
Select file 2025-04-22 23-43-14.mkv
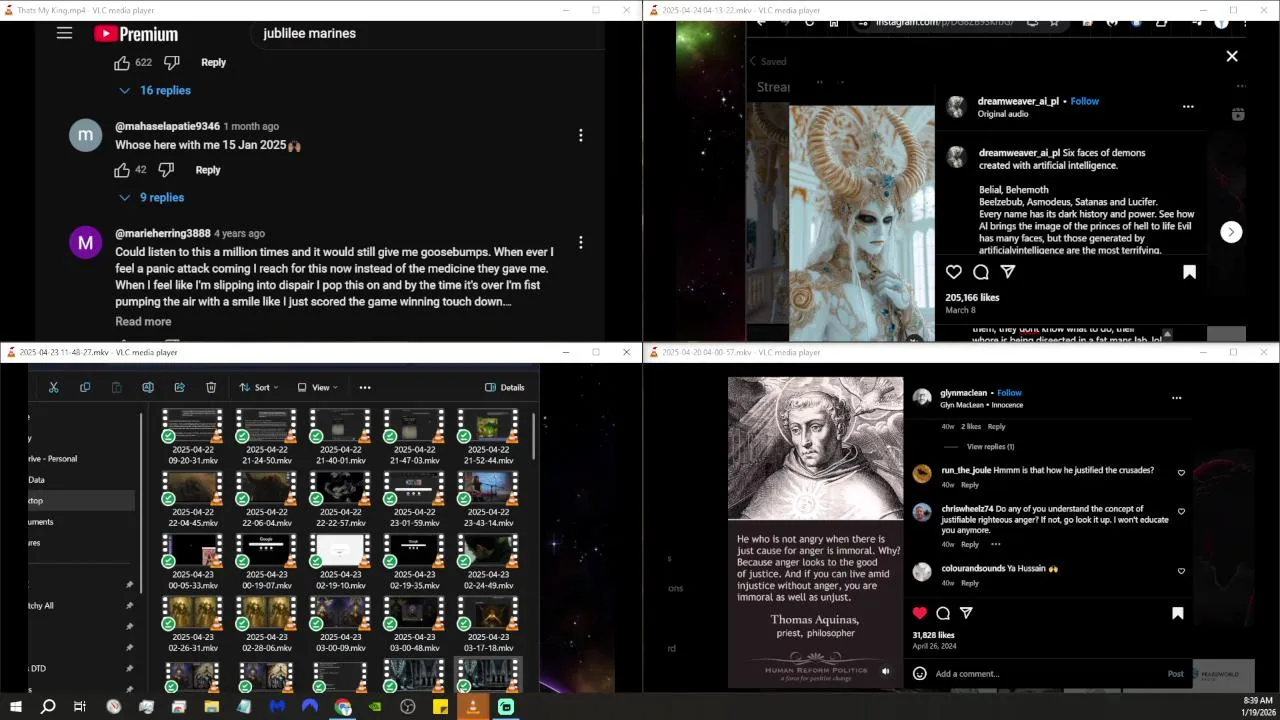[488, 499]
